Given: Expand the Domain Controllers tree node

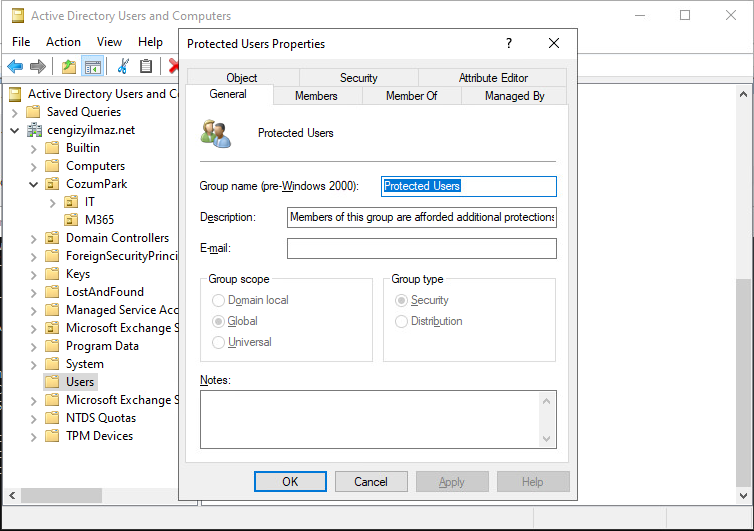Looking at the screenshot, I should (x=33, y=238).
